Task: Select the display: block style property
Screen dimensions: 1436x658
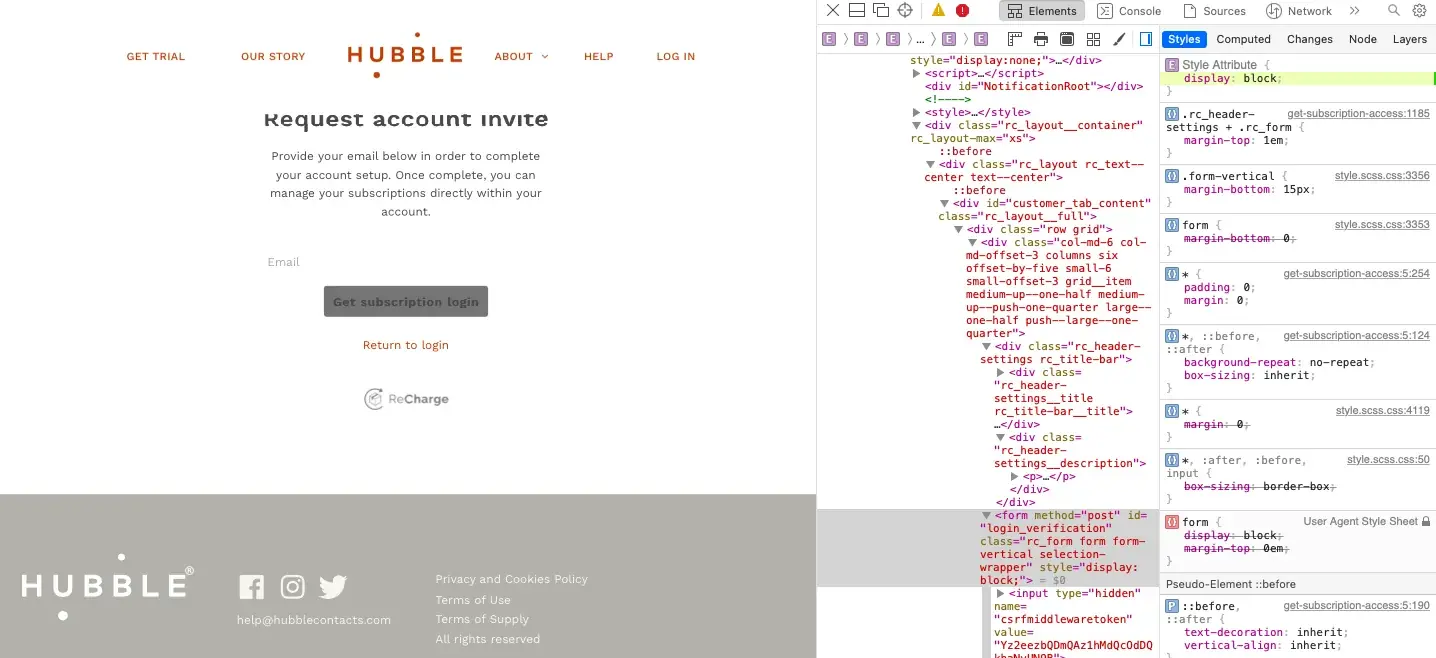Action: tap(1232, 78)
